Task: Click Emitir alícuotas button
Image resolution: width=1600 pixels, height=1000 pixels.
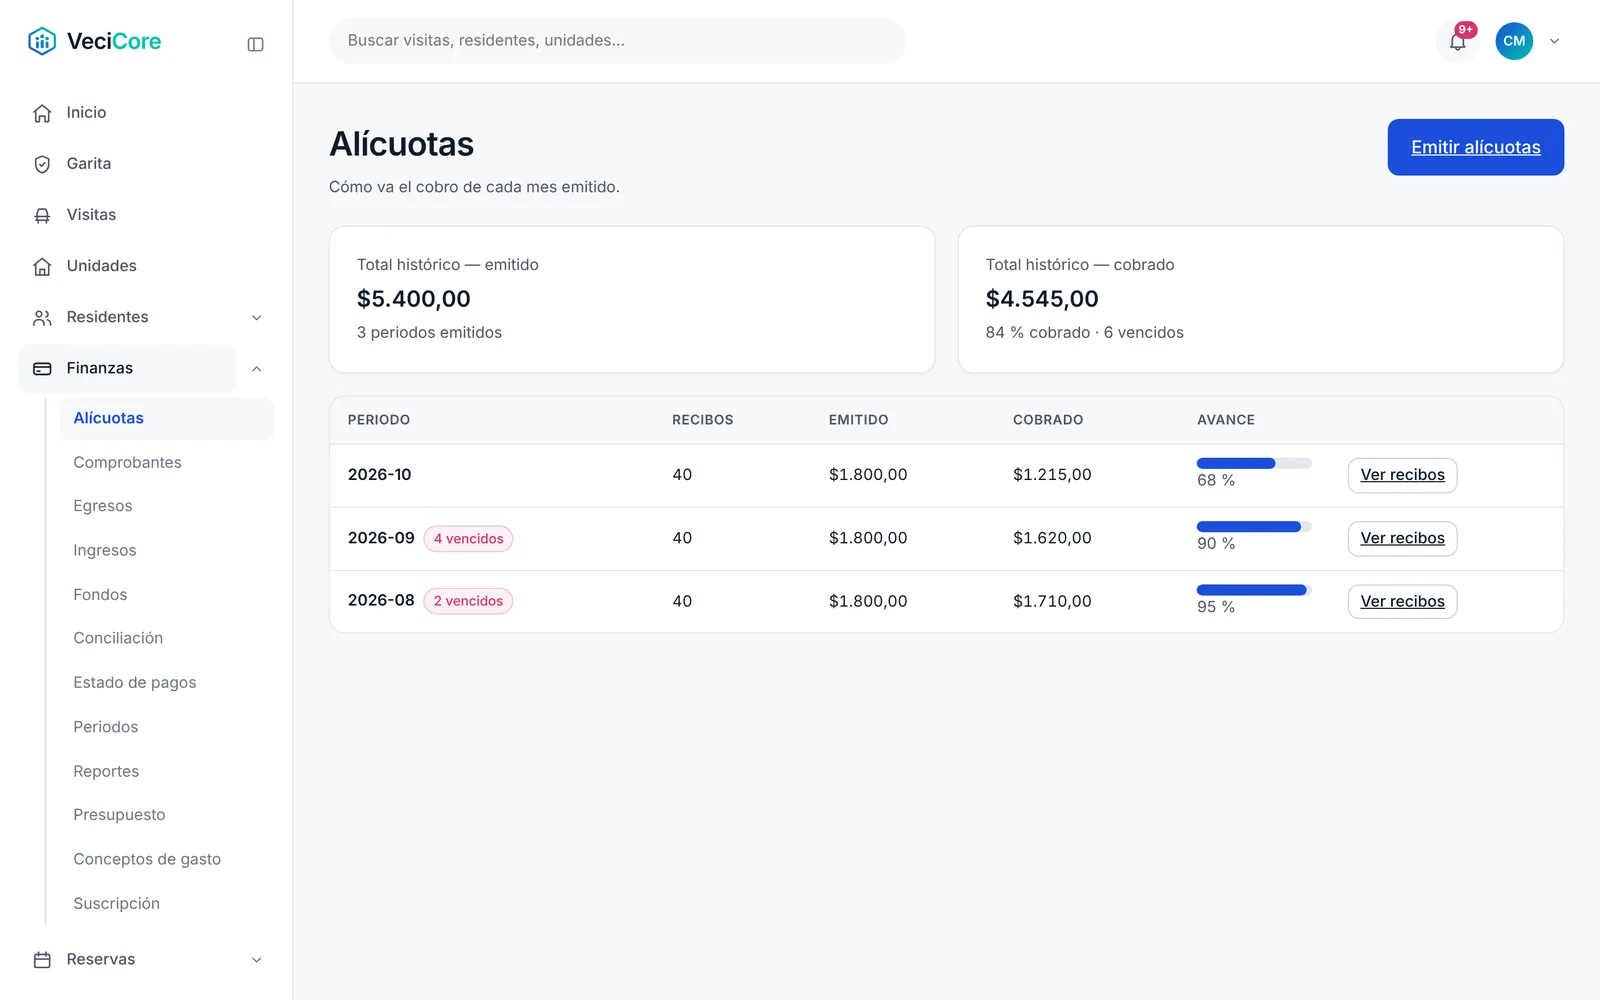Action: (x=1475, y=147)
